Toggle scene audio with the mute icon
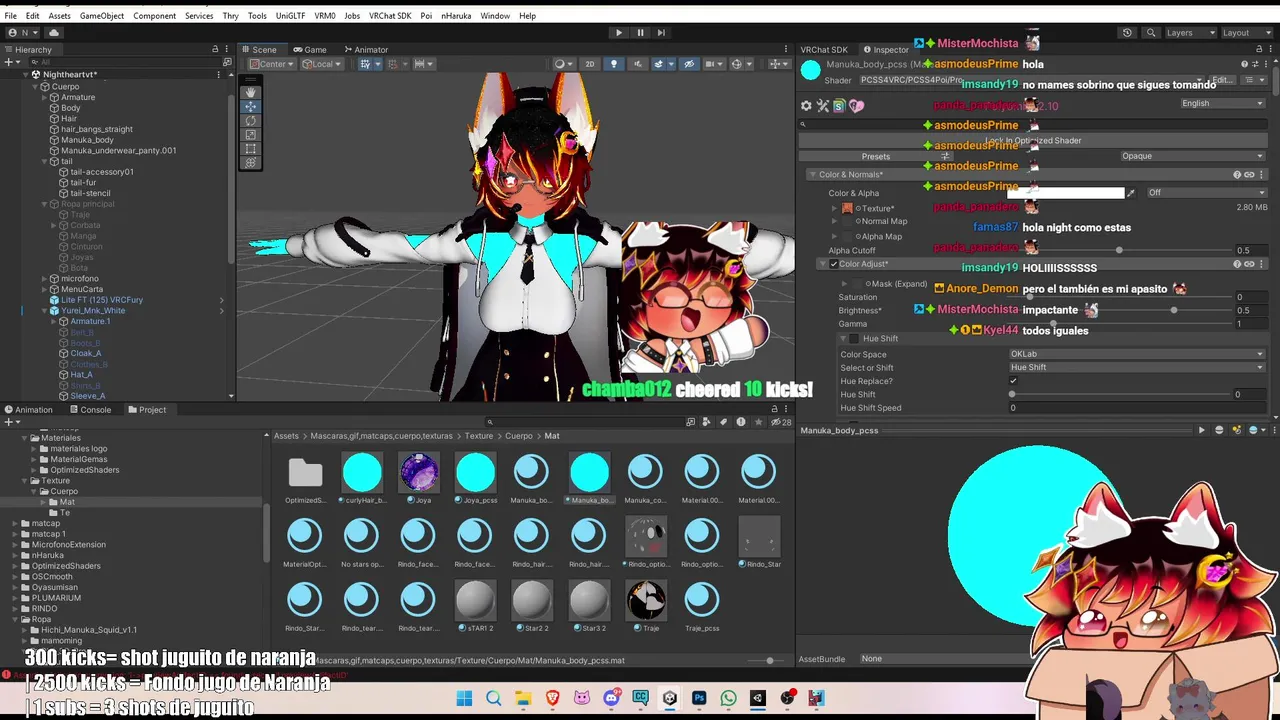This screenshot has width=1280, height=720. point(636,64)
